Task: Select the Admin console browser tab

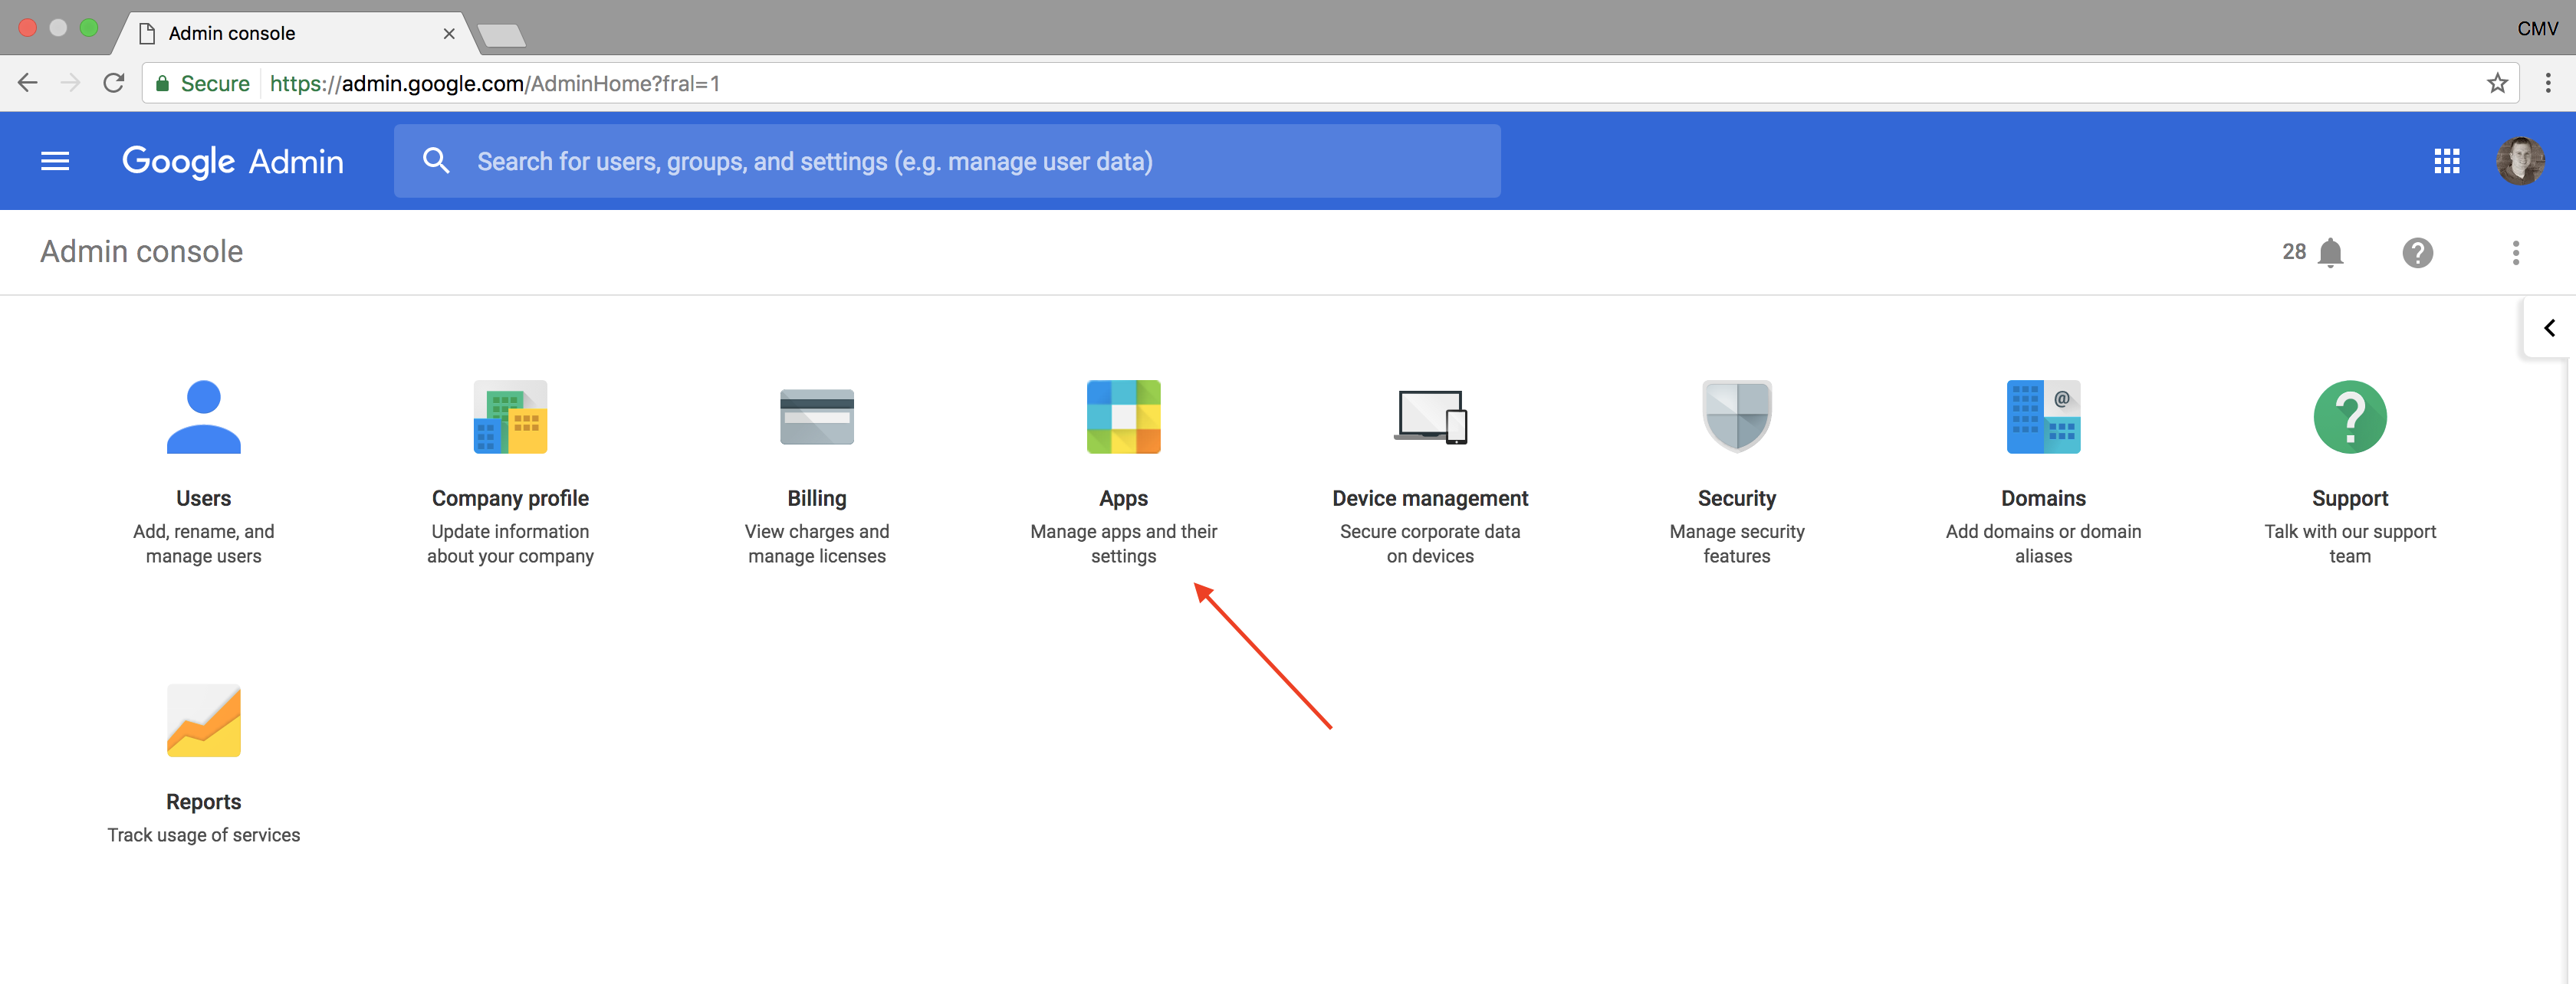Action: click(296, 33)
